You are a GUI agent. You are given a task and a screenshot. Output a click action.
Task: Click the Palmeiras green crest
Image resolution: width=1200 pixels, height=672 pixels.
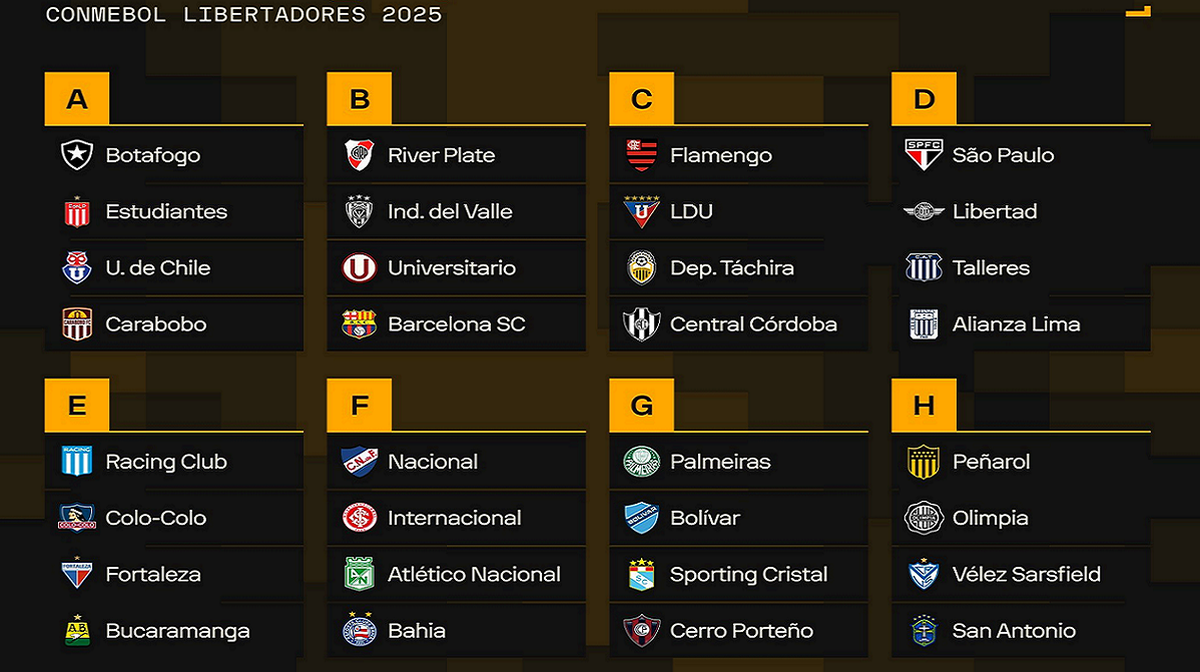point(641,462)
